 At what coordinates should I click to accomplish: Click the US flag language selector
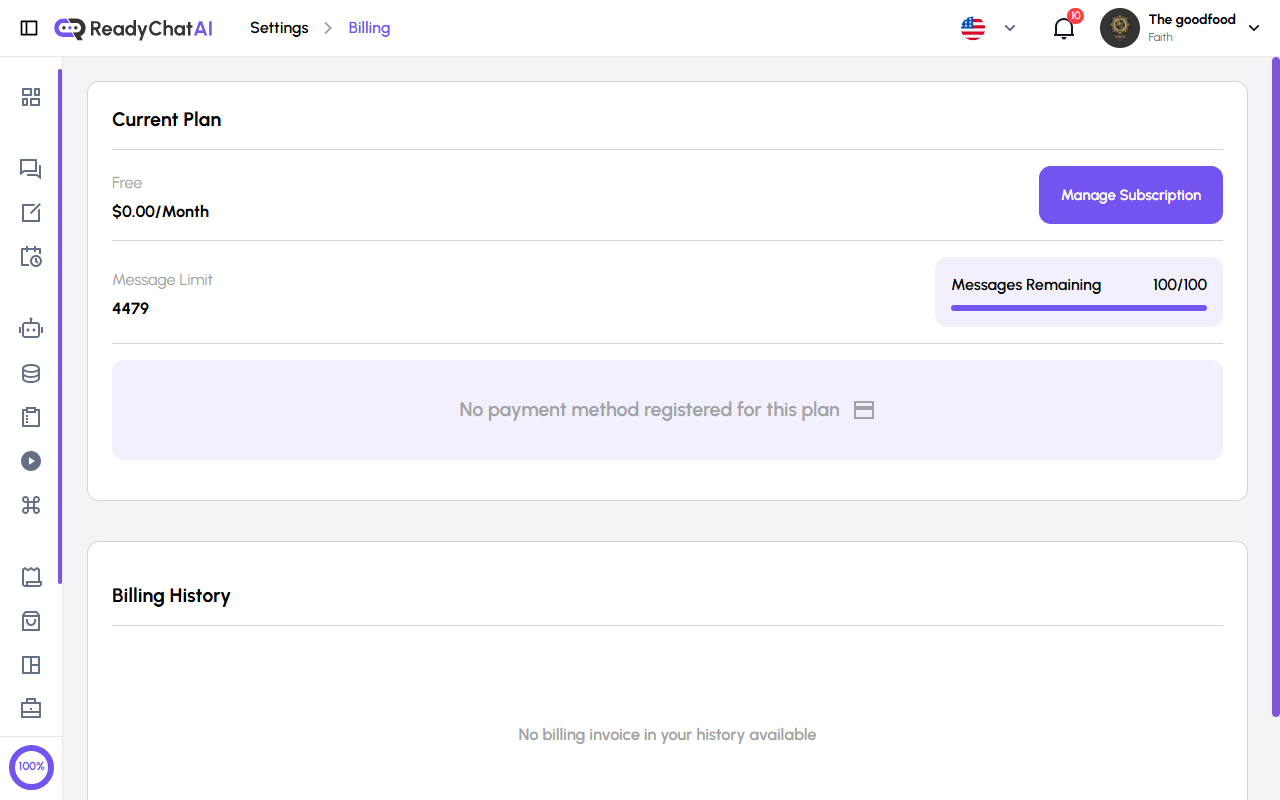pyautogui.click(x=972, y=27)
